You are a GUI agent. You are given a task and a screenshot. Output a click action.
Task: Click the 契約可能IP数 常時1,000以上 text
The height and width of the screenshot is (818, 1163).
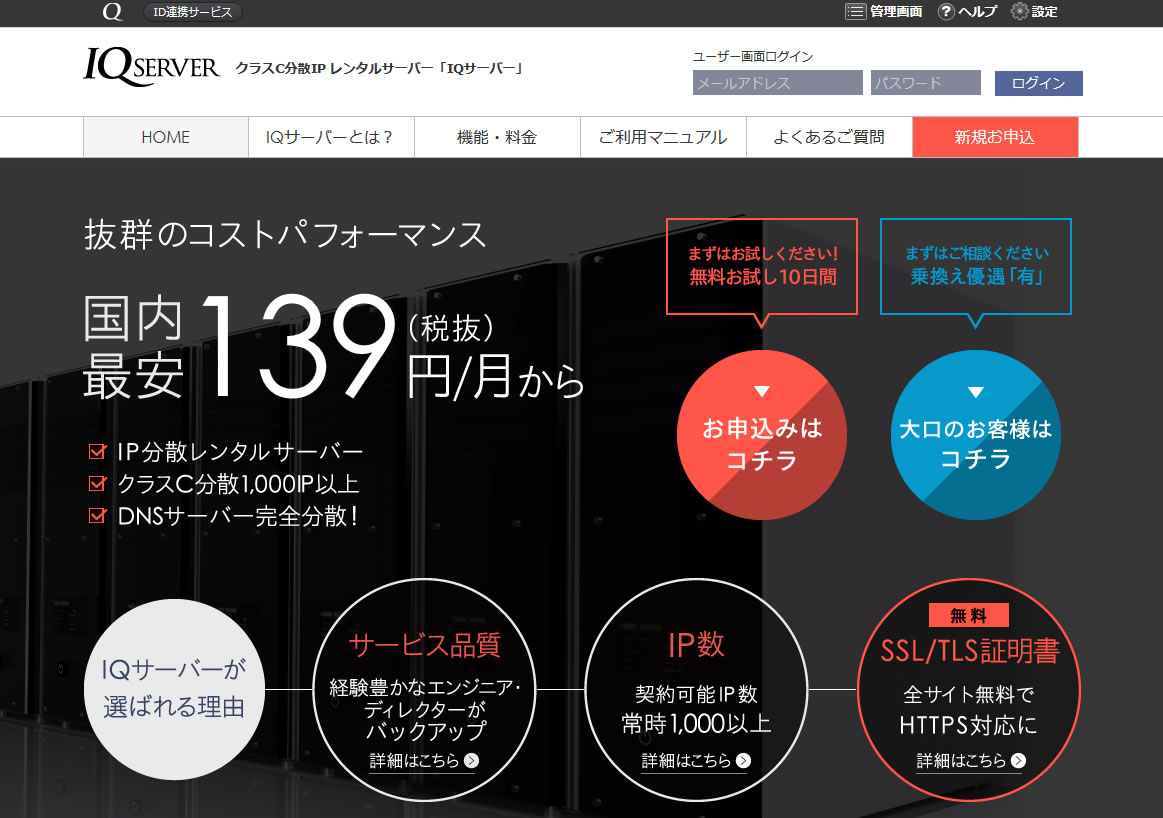pyautogui.click(x=696, y=709)
